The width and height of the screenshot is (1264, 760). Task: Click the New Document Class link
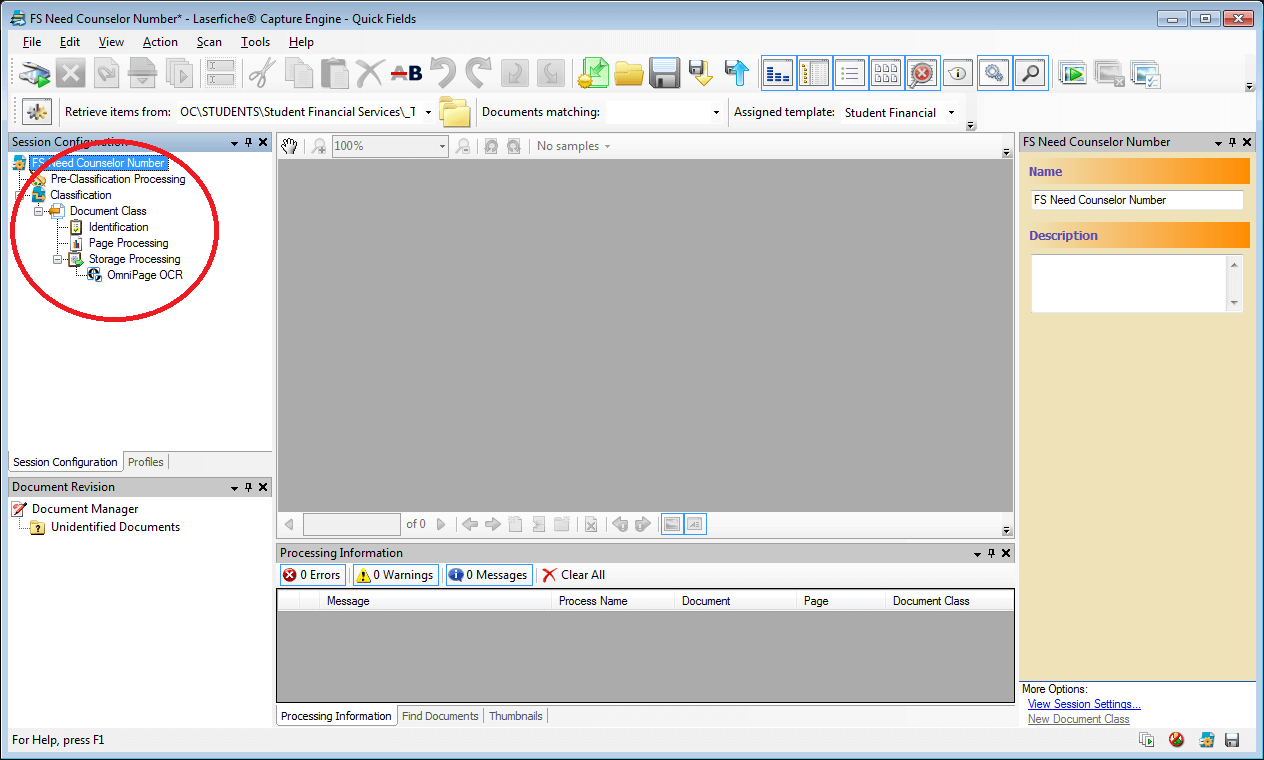[x=1078, y=719]
